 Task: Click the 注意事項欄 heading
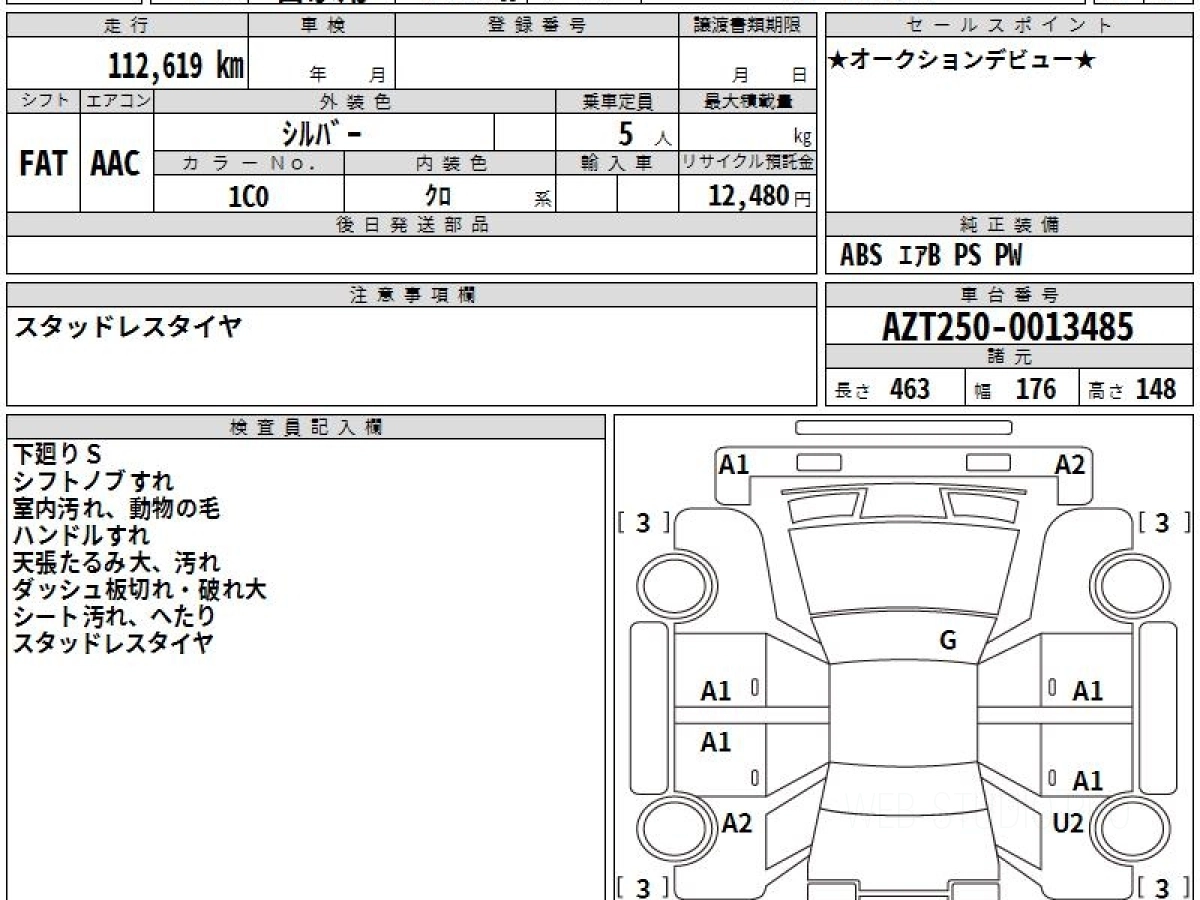click(412, 295)
